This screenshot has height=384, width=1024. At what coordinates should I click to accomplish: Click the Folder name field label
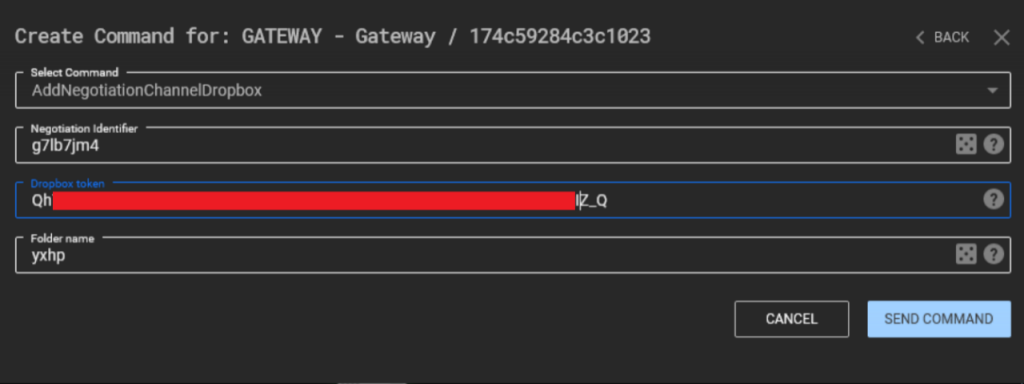[62, 238]
